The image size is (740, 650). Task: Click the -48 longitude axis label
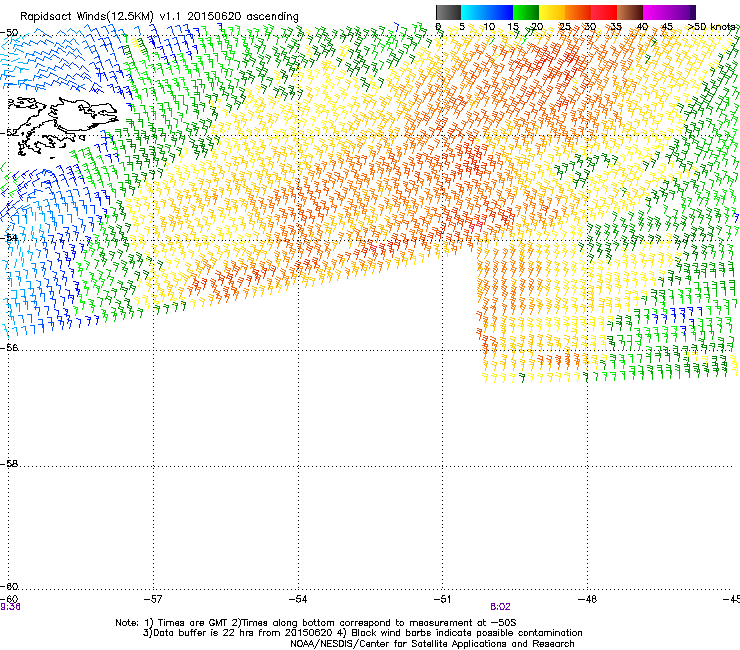(587, 599)
